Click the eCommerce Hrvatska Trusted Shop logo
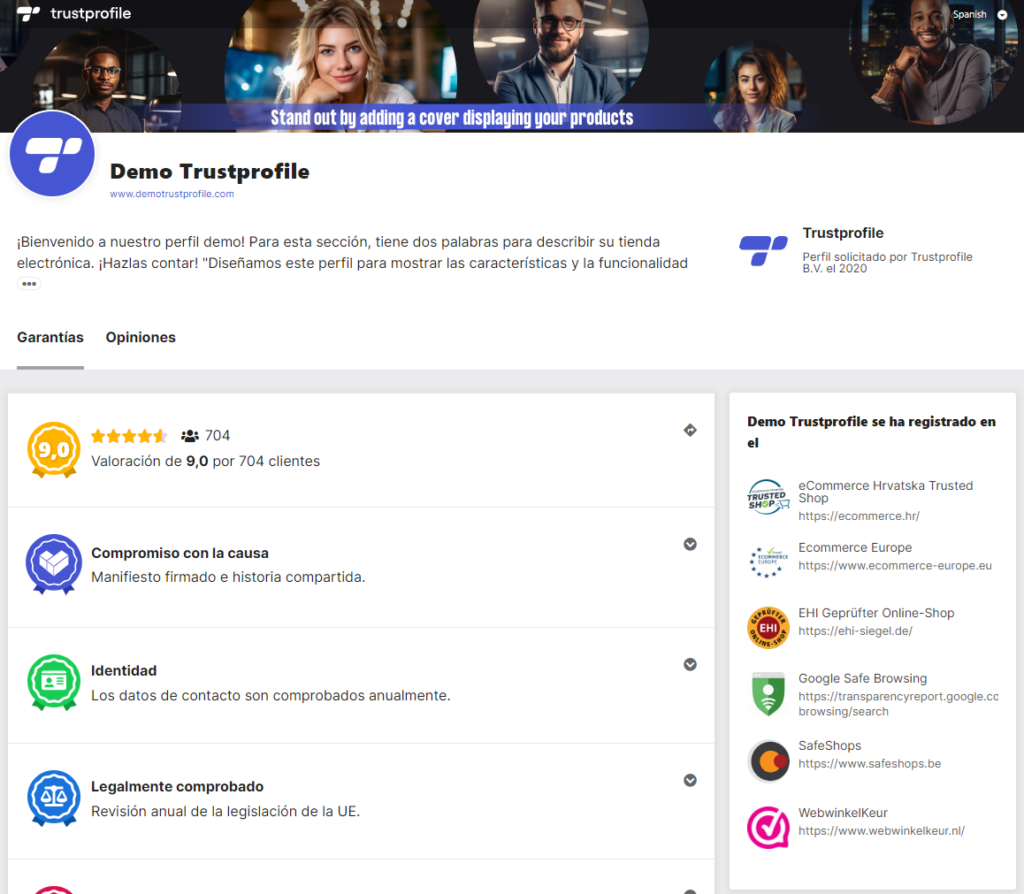 pos(768,497)
